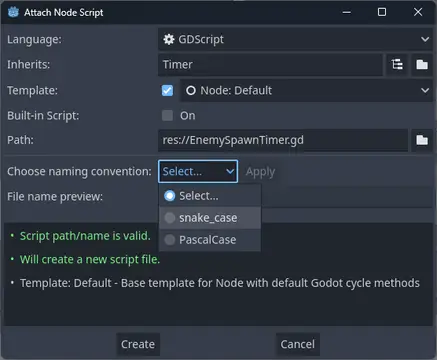The width and height of the screenshot is (437, 360).
Task: Uncheck the Template checkbox
Action: point(167,90)
